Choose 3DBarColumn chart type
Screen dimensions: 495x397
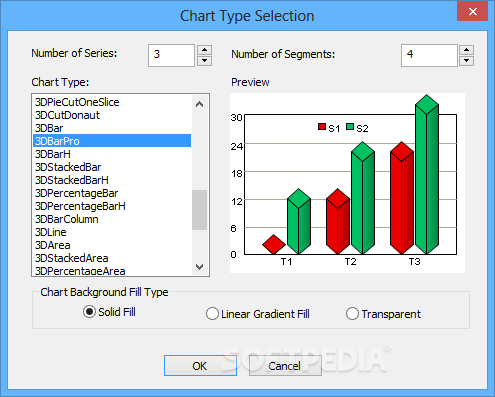pos(112,219)
